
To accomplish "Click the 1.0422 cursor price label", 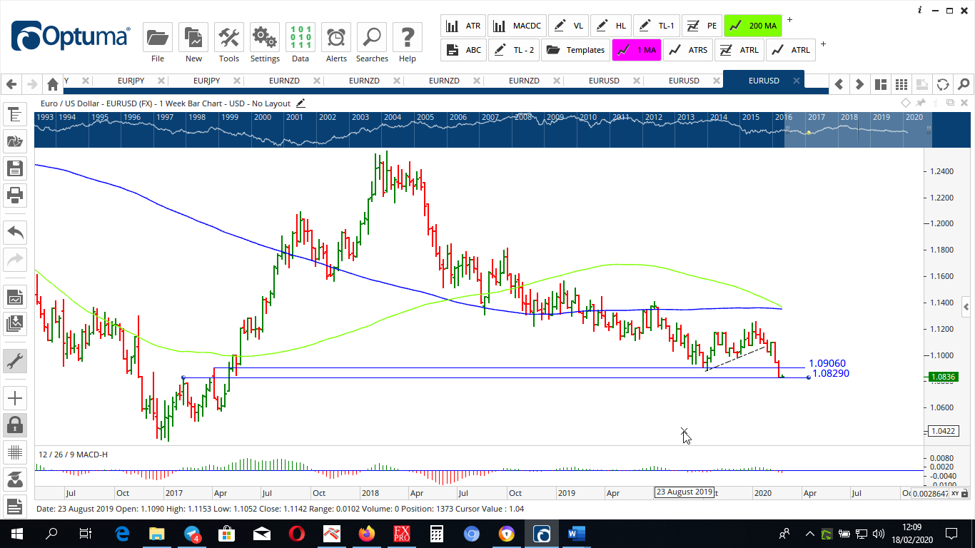I will pyautogui.click(x=943, y=431).
